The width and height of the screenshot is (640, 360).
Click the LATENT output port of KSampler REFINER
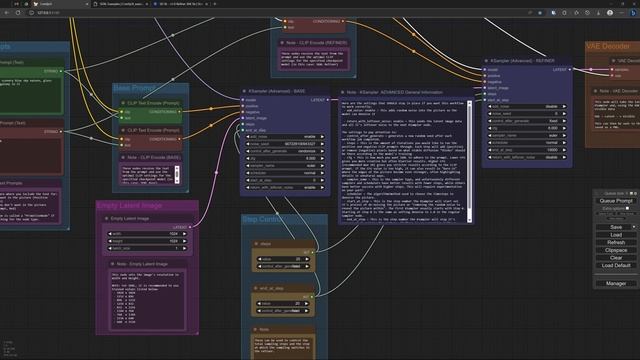pos(570,70)
